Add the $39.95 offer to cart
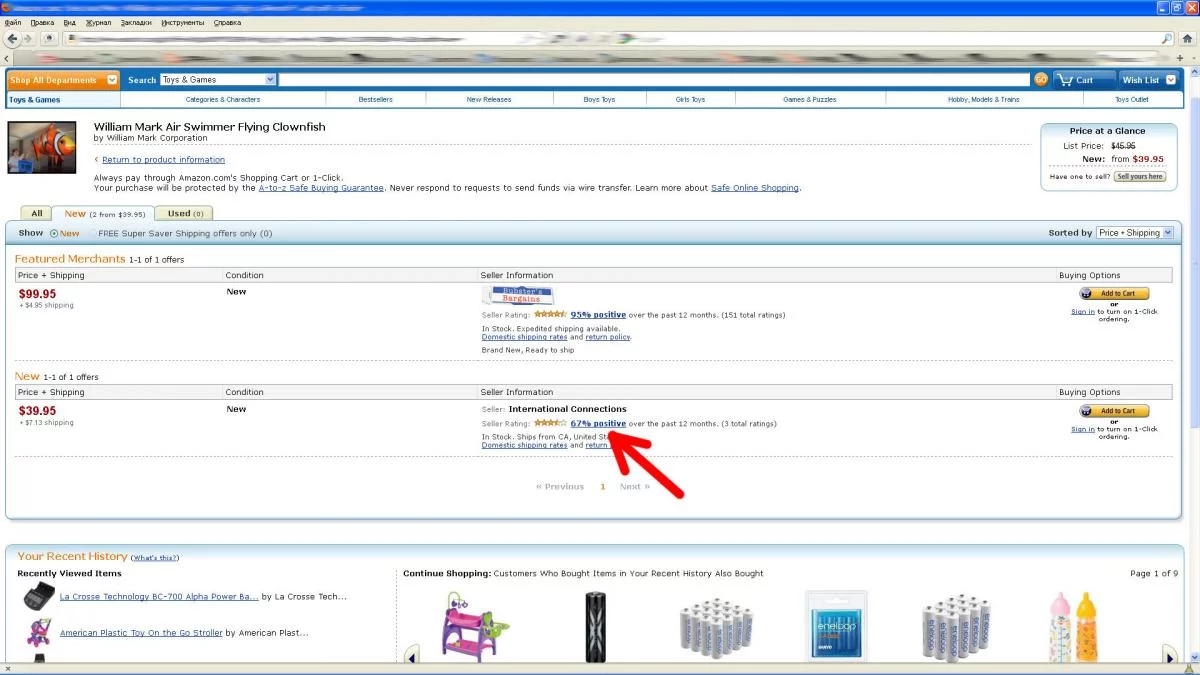 (x=1113, y=410)
